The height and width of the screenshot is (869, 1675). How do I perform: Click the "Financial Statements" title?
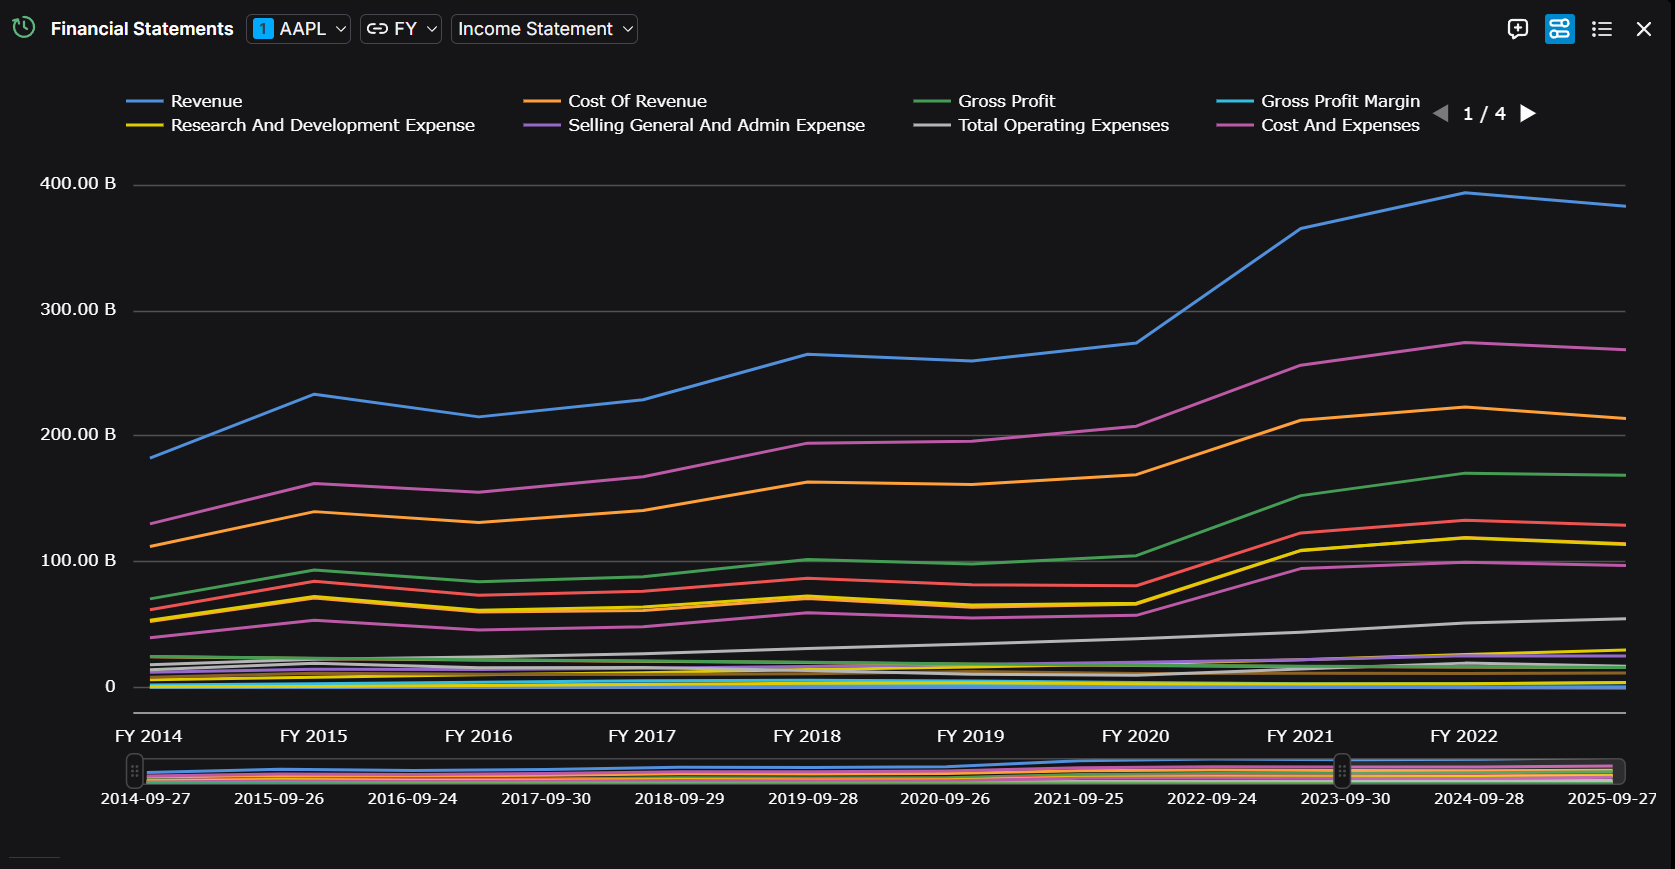tap(142, 29)
